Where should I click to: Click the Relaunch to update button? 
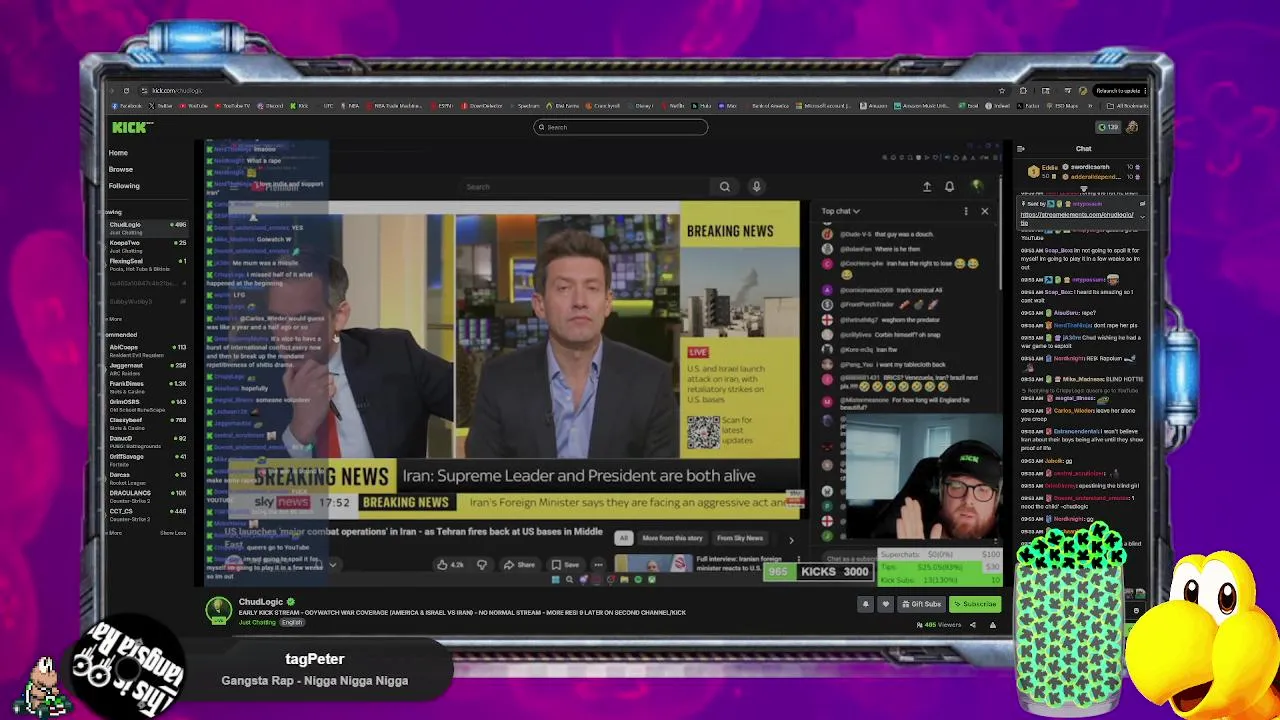click(1119, 91)
